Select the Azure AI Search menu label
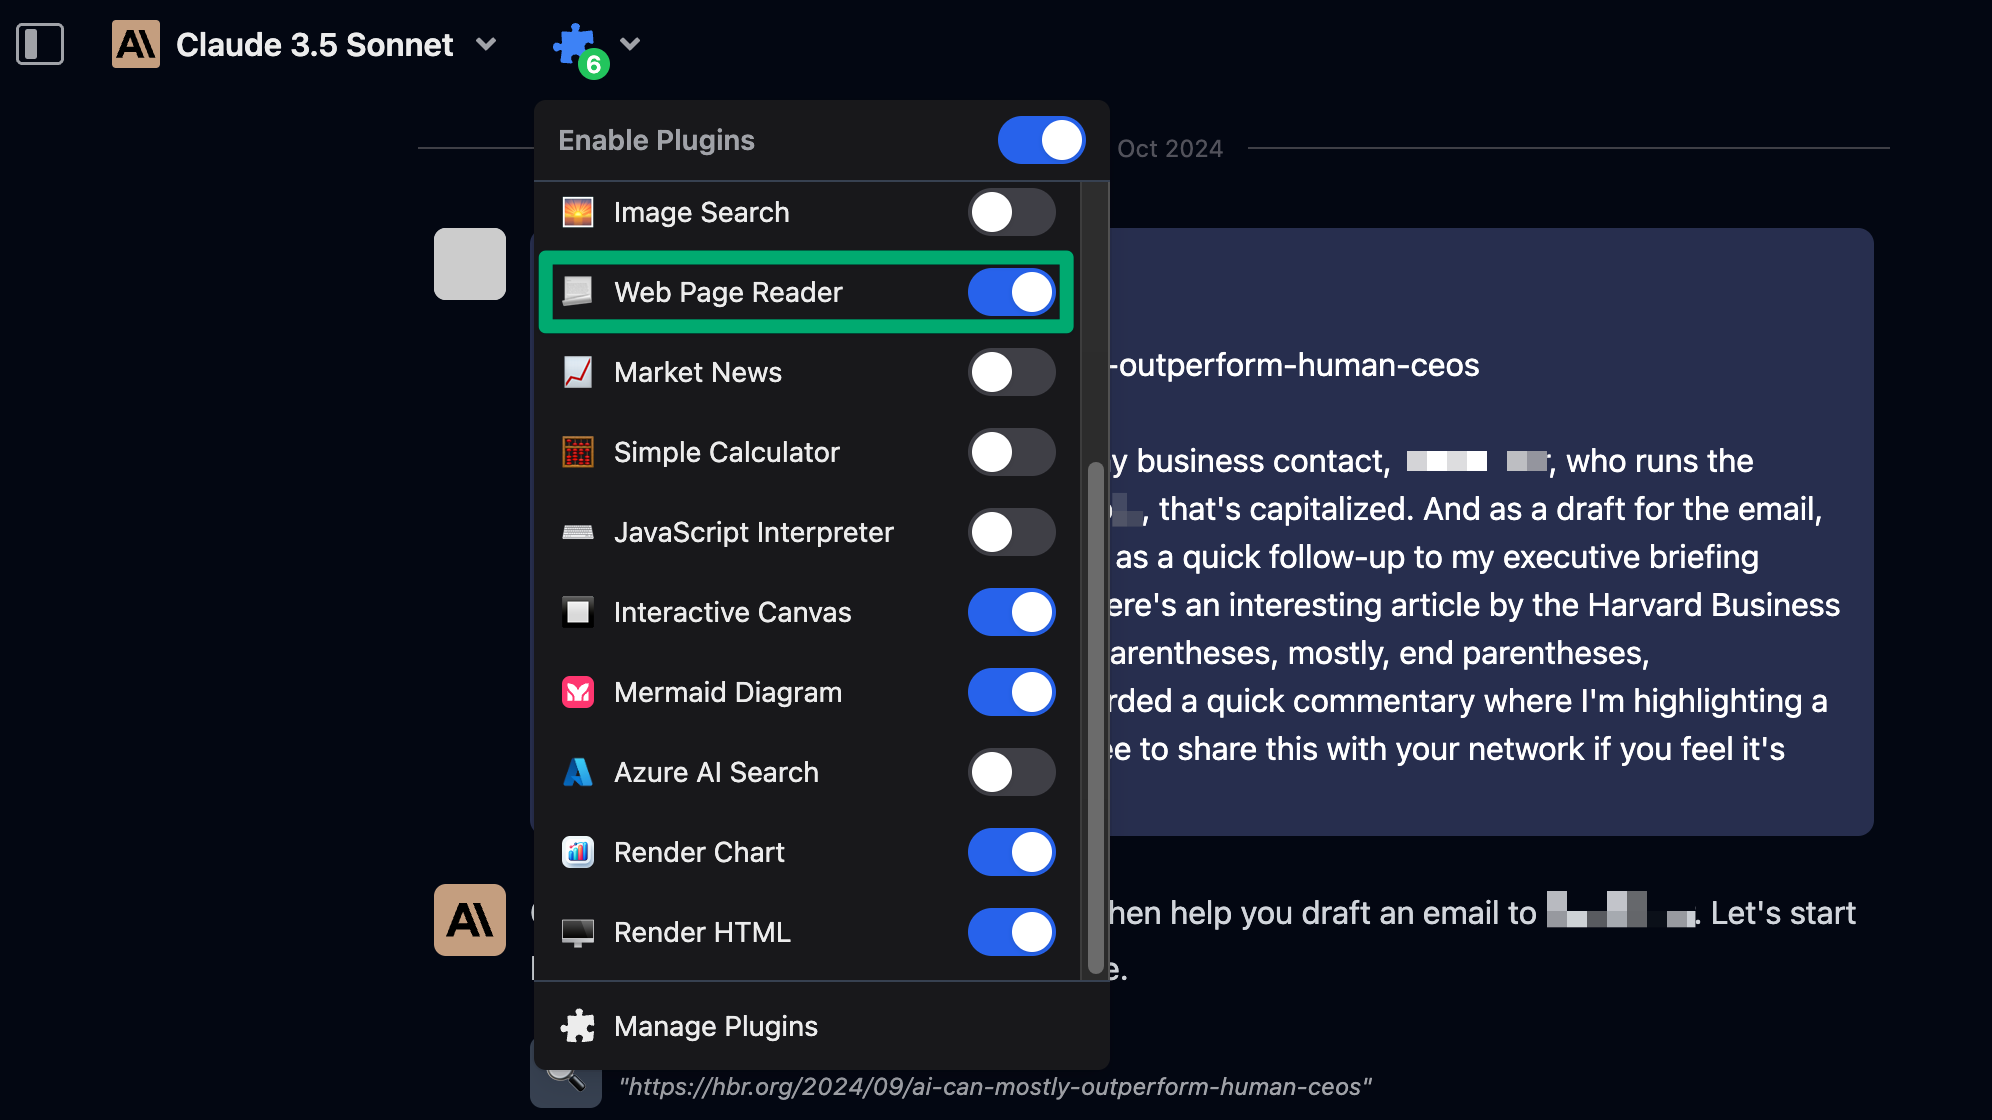The image size is (1992, 1120). click(716, 772)
